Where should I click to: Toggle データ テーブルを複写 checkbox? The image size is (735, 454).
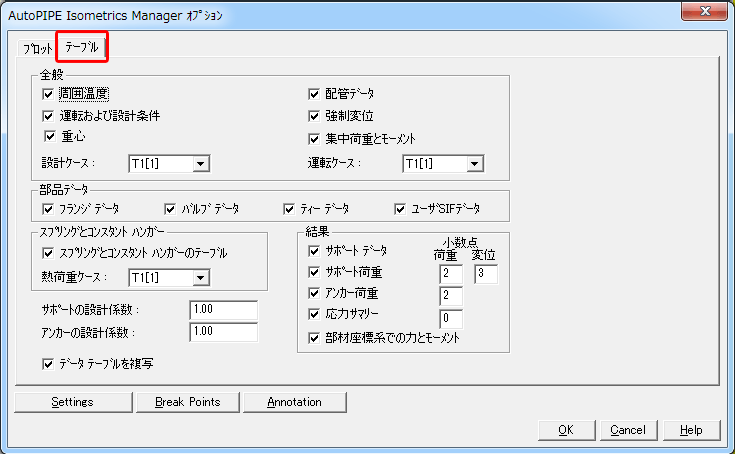pos(48,364)
